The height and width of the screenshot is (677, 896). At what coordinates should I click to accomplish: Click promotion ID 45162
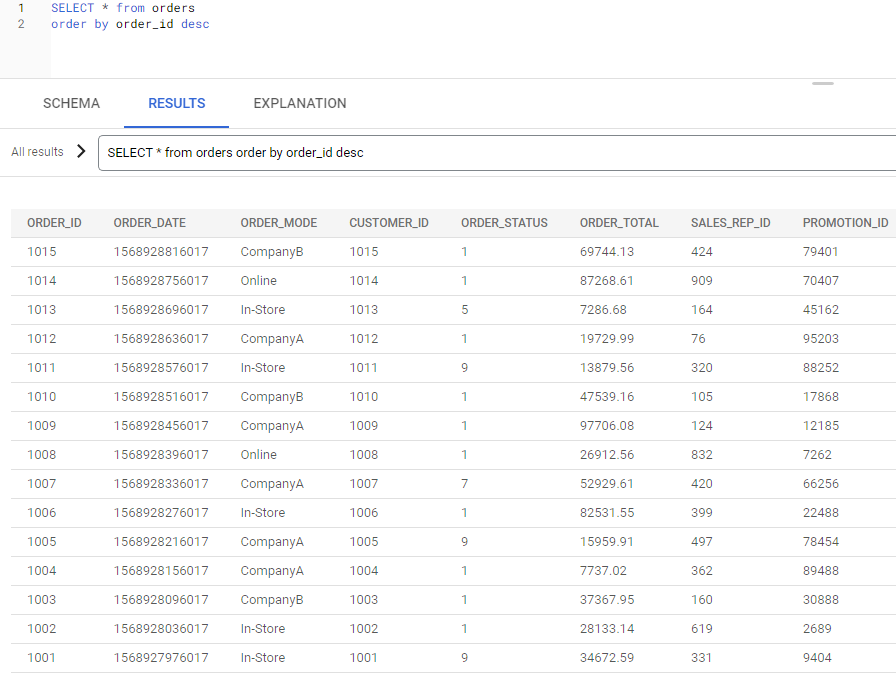(821, 310)
